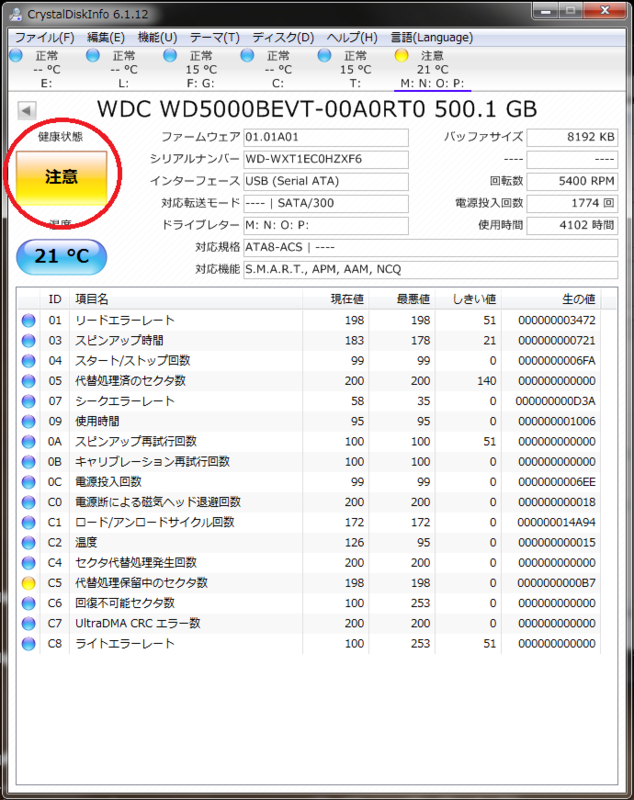
Task: Click the 現在値 column header
Action: pos(336,299)
